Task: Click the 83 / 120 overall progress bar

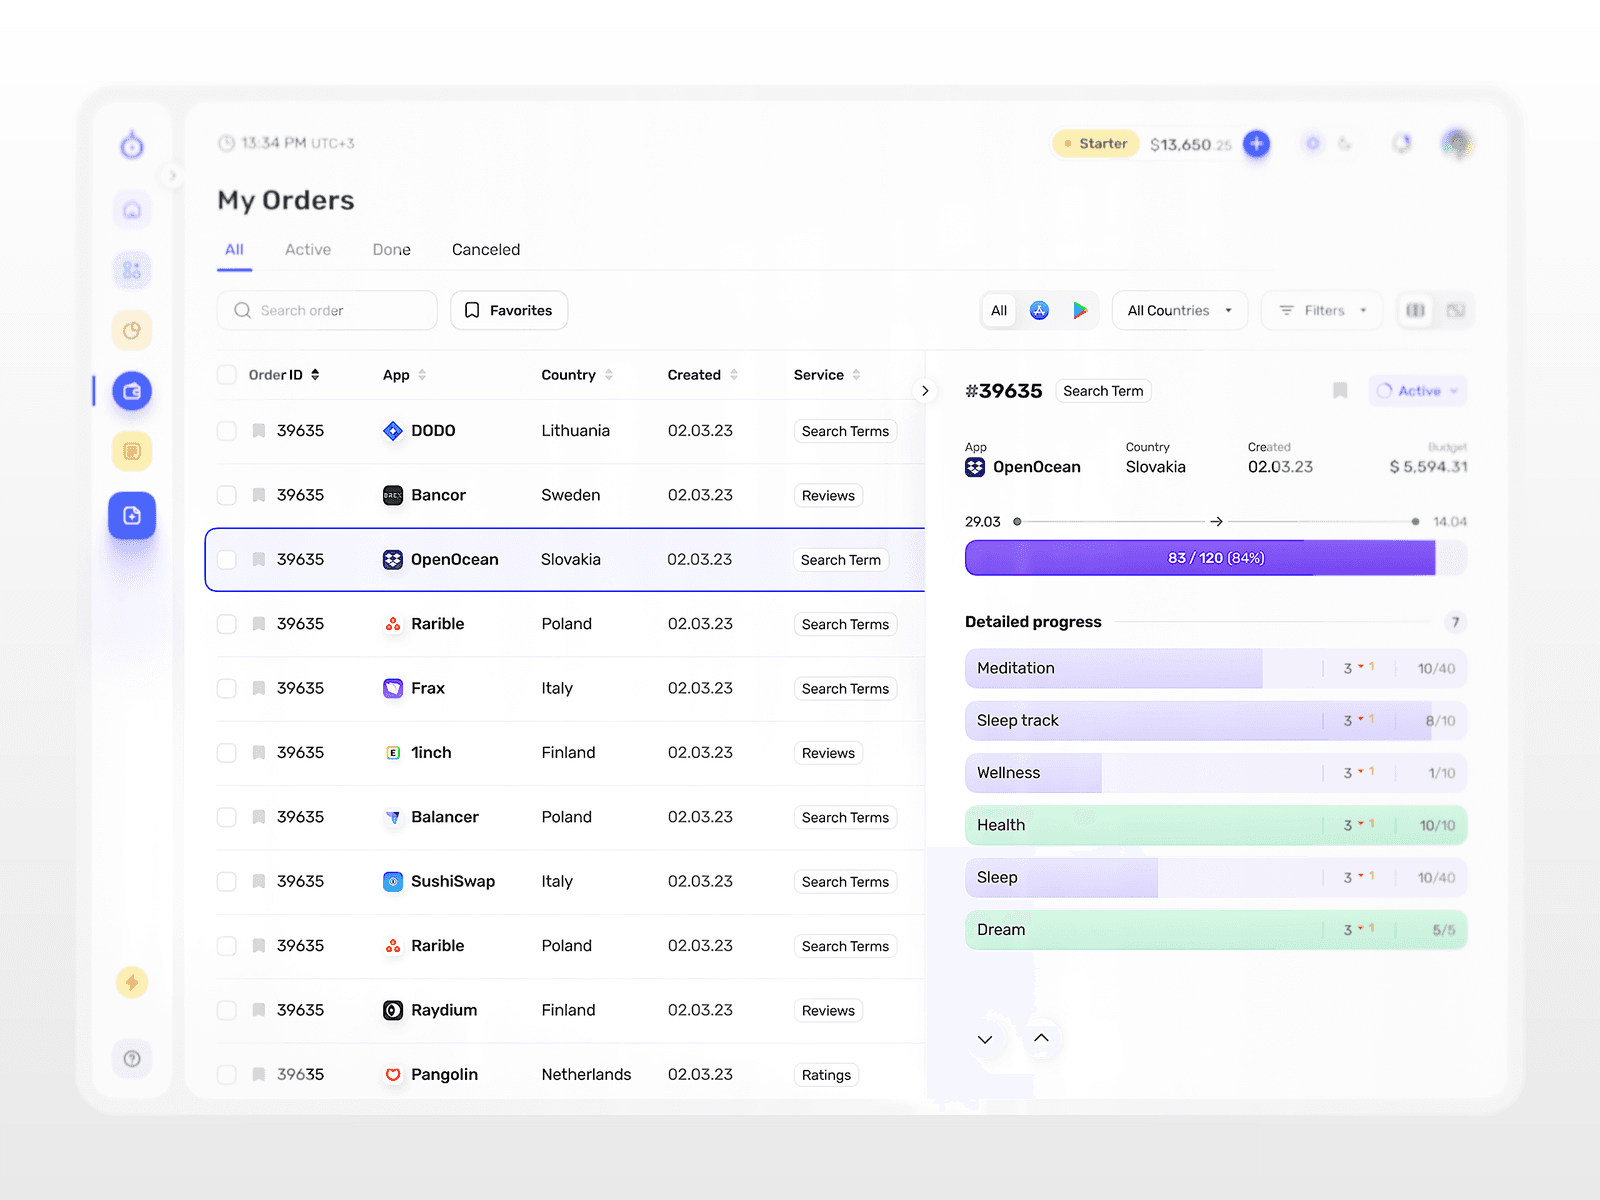Action: click(1216, 558)
